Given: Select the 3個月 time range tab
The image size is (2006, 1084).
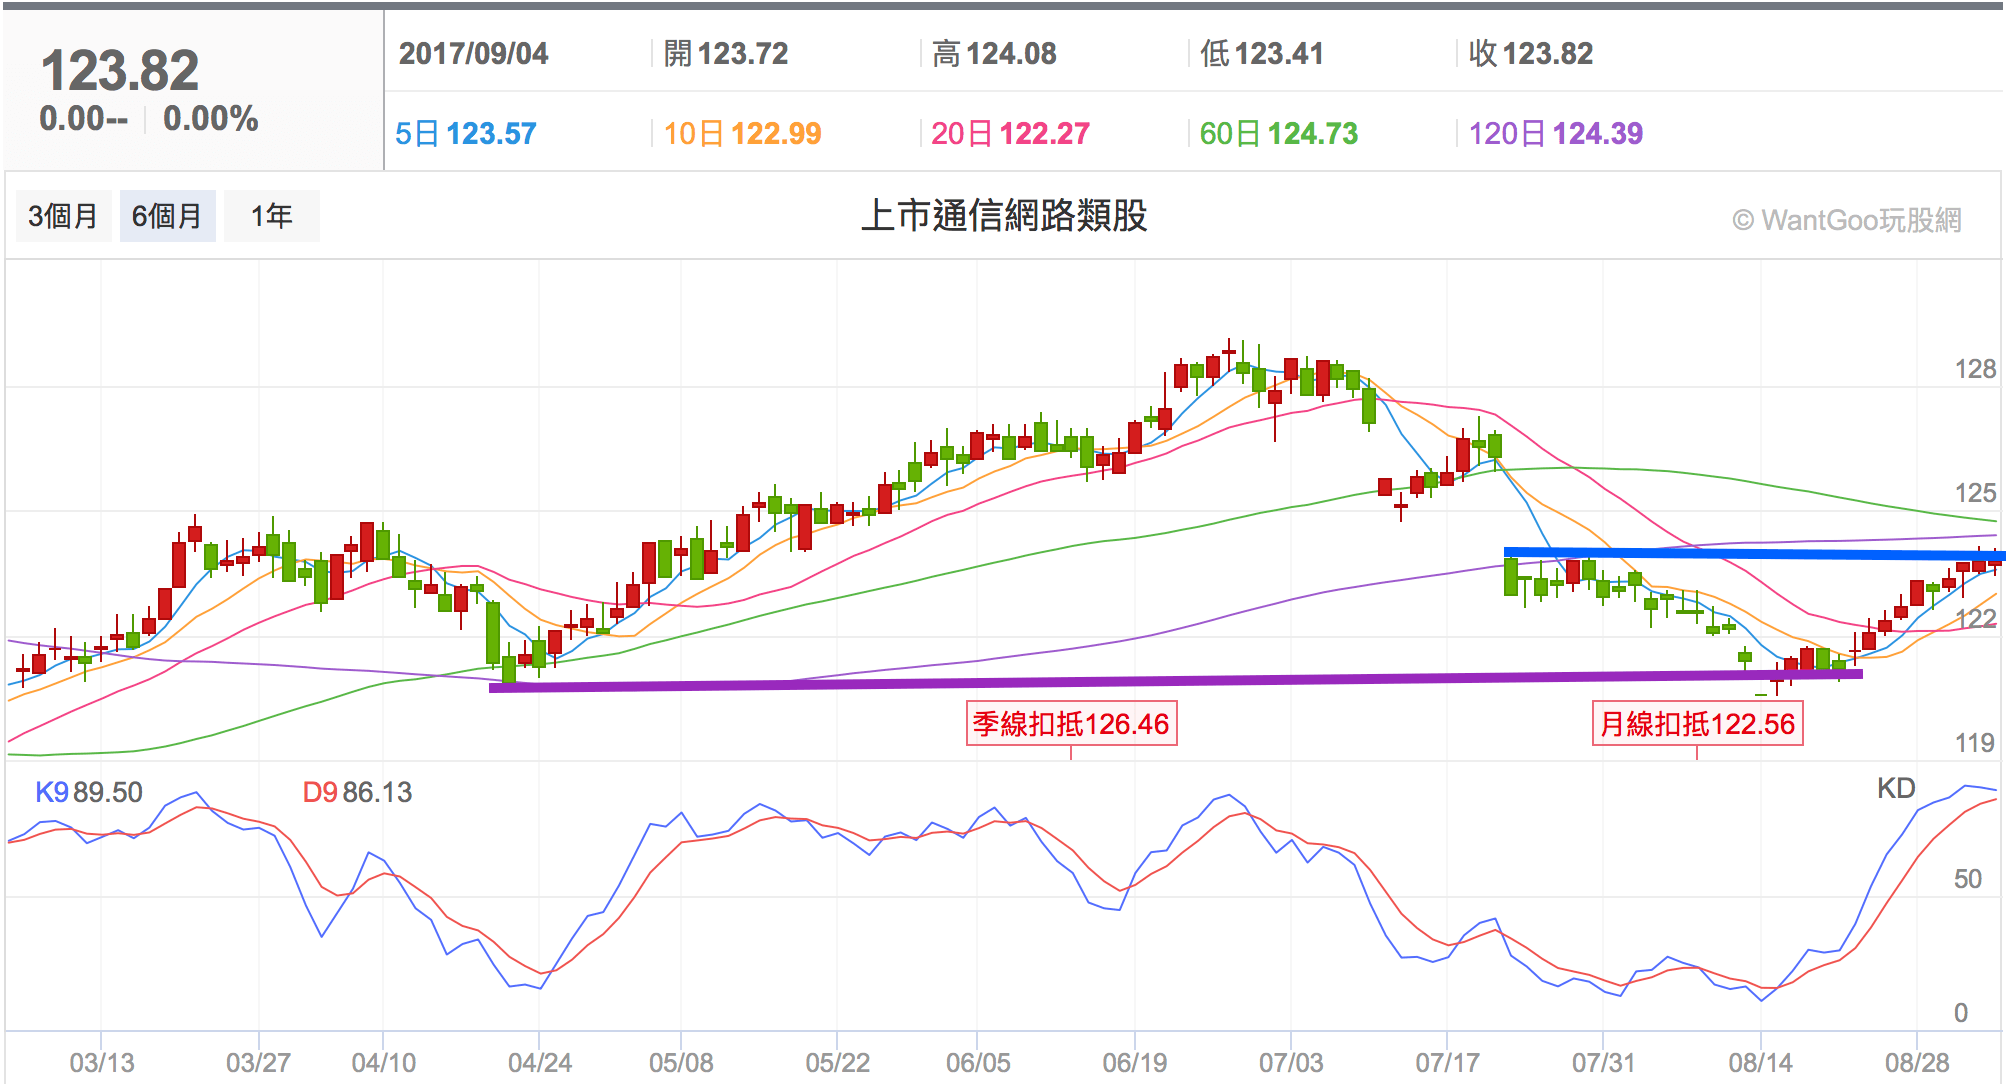Looking at the screenshot, I should [63, 216].
